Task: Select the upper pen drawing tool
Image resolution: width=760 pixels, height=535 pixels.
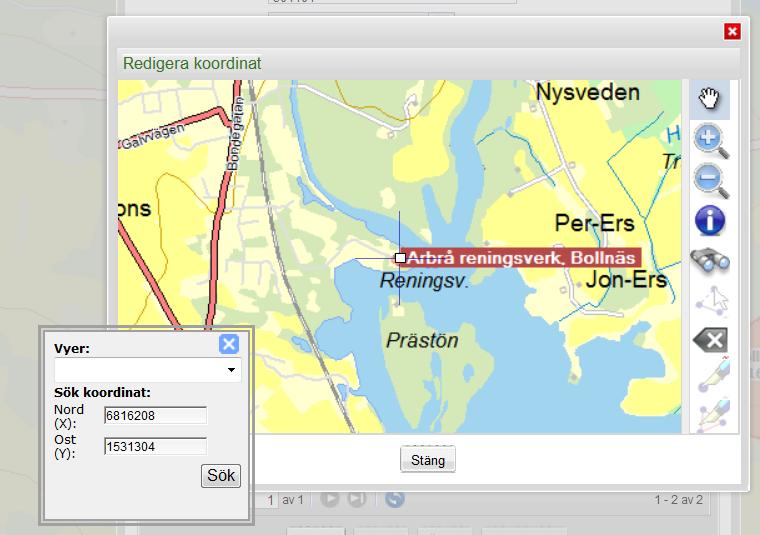Action: click(x=712, y=374)
